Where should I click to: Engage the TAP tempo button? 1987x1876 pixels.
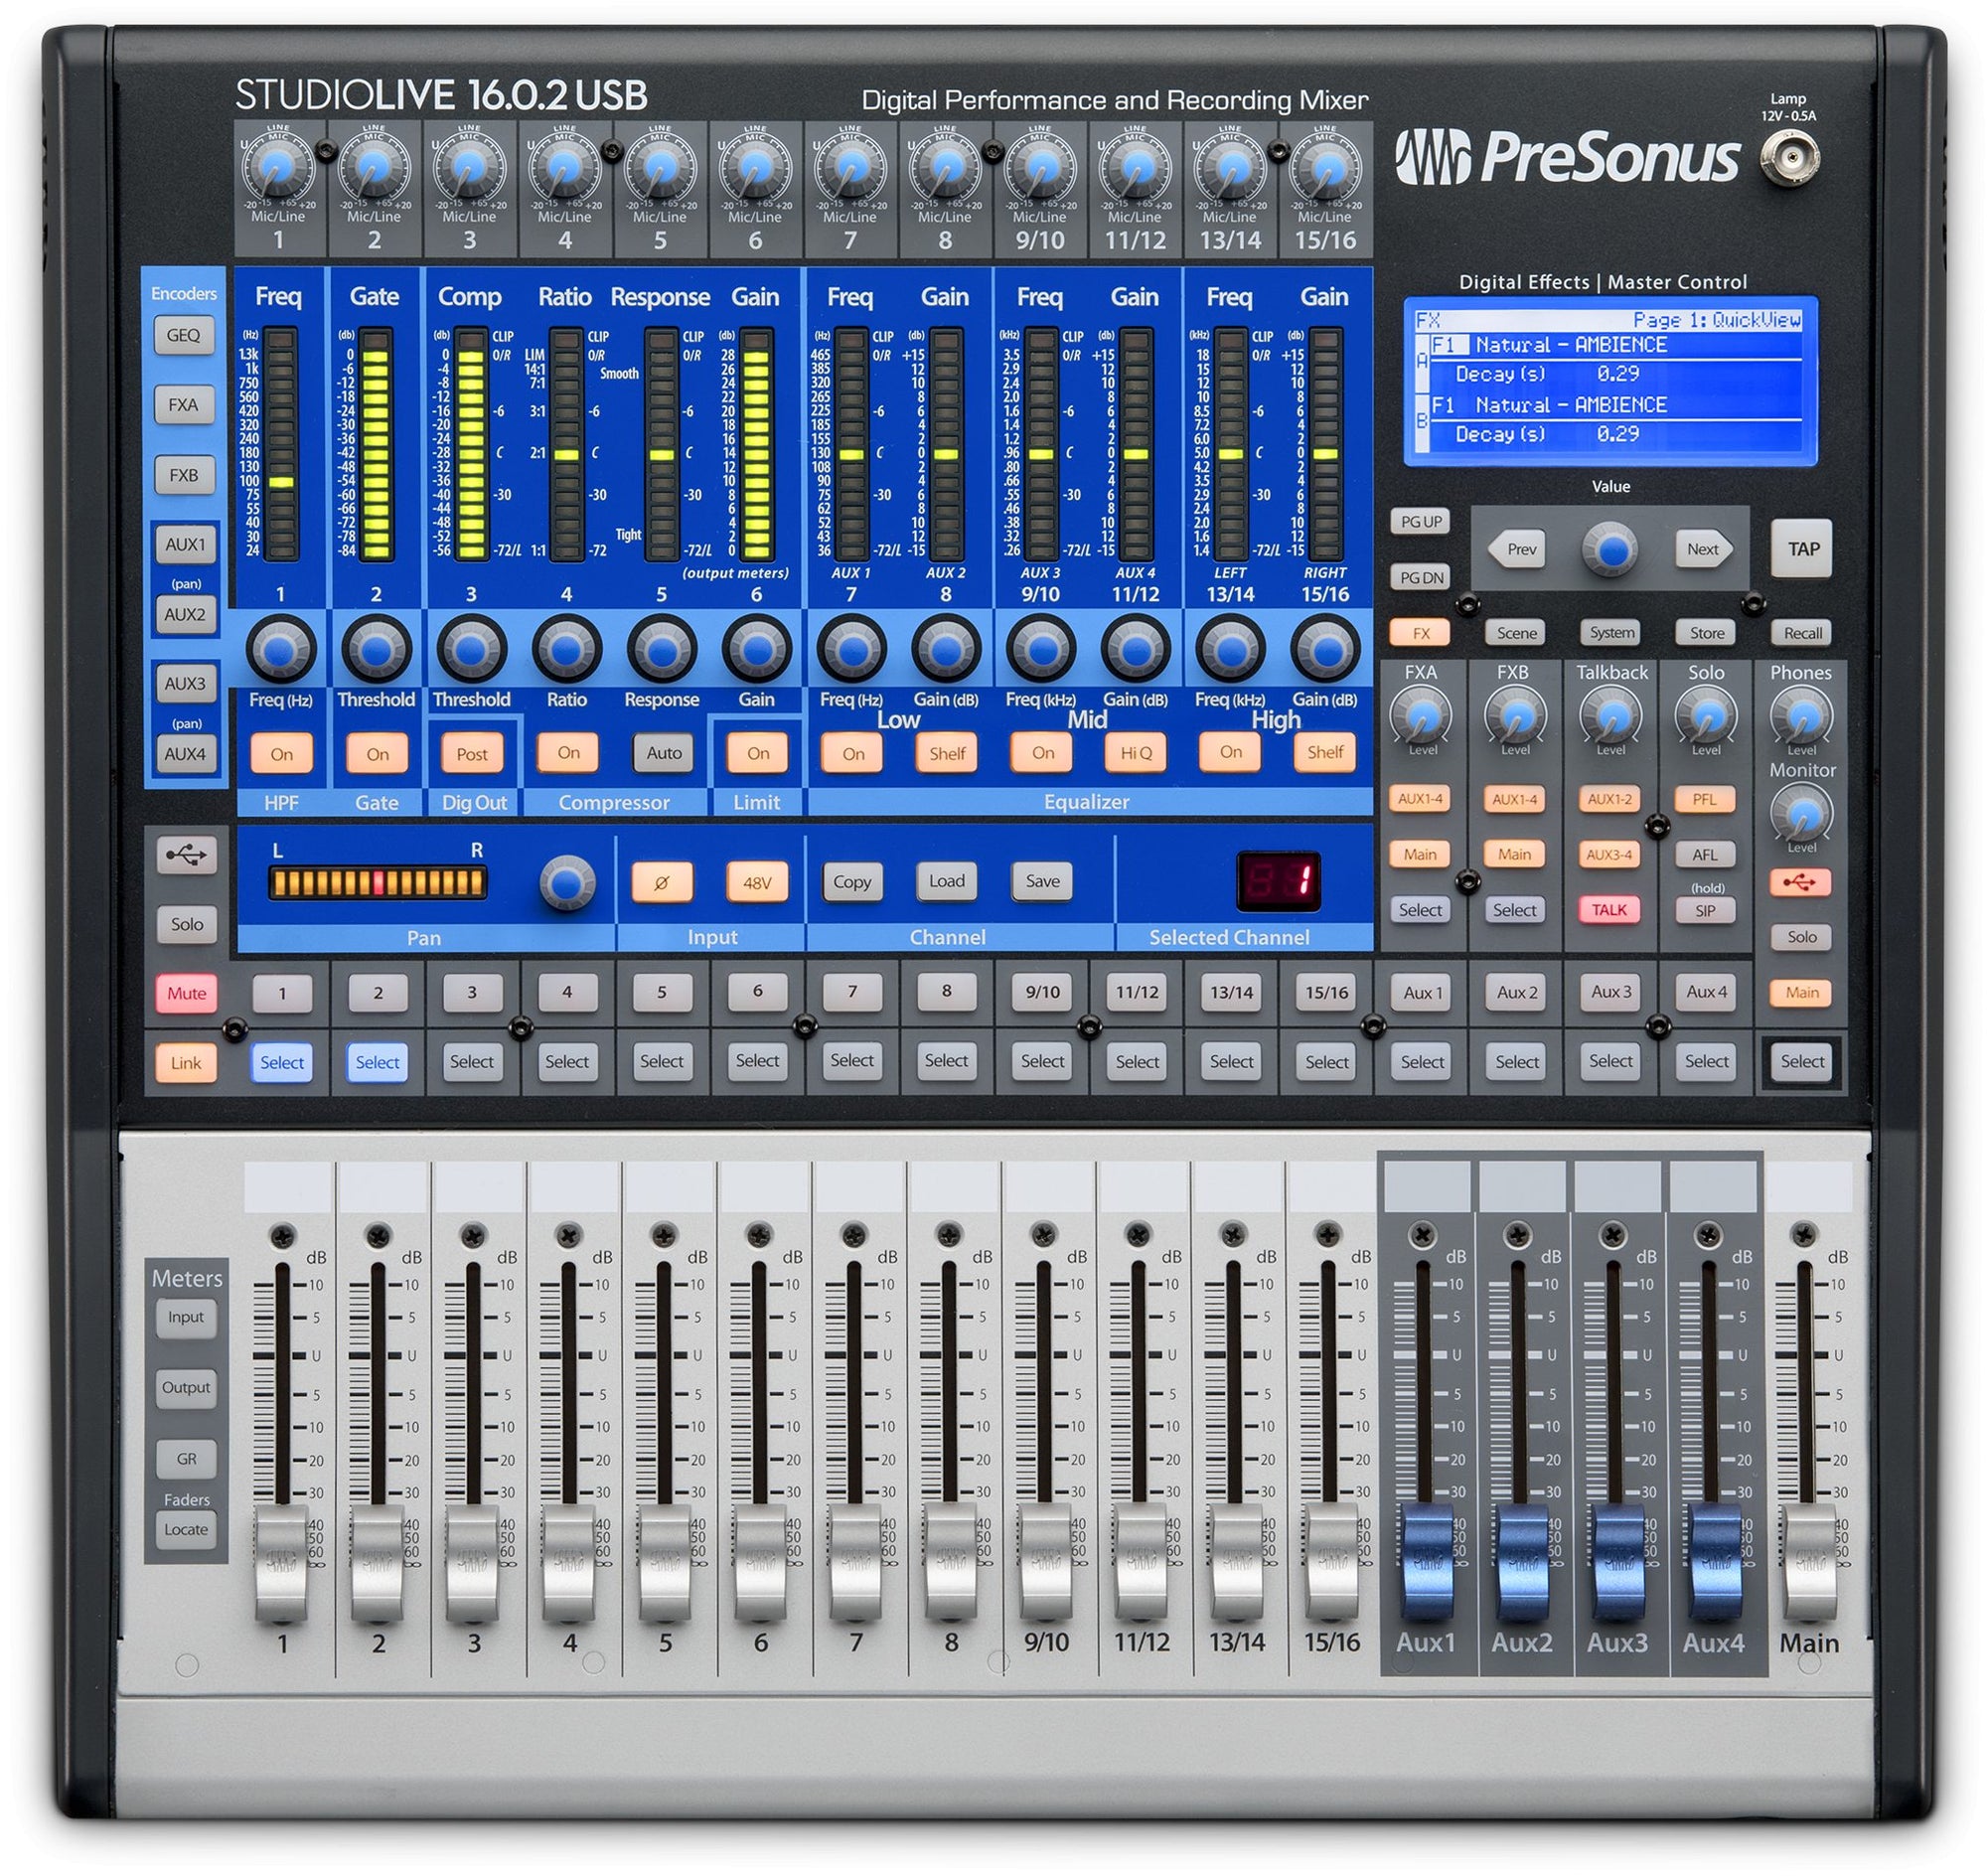click(1801, 549)
